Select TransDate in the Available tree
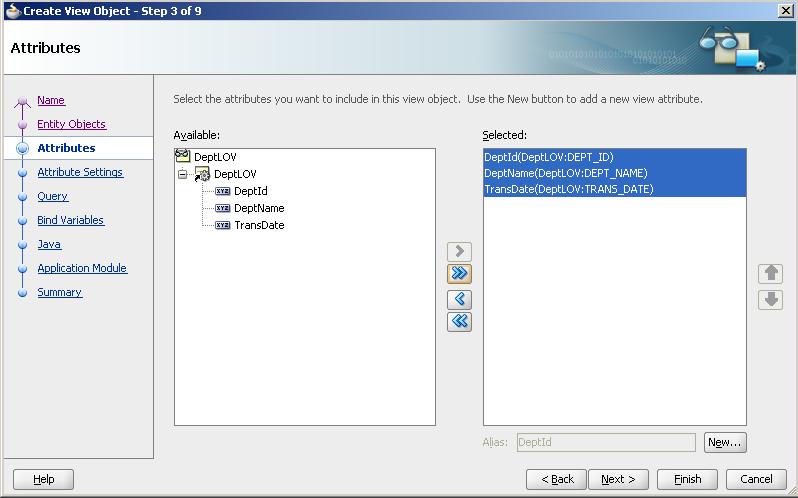This screenshot has width=798, height=498. (259, 225)
